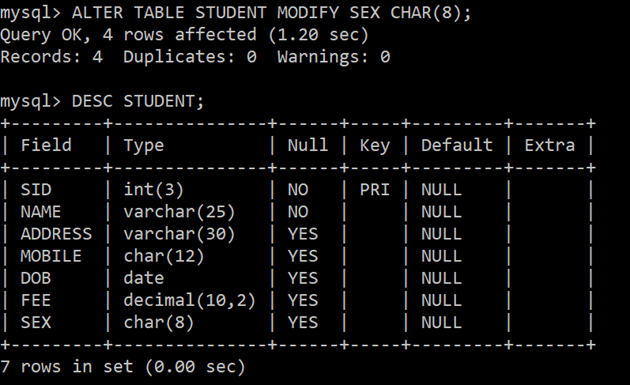Select the DOB field name
Viewport: 630px width, 385px height.
36,278
